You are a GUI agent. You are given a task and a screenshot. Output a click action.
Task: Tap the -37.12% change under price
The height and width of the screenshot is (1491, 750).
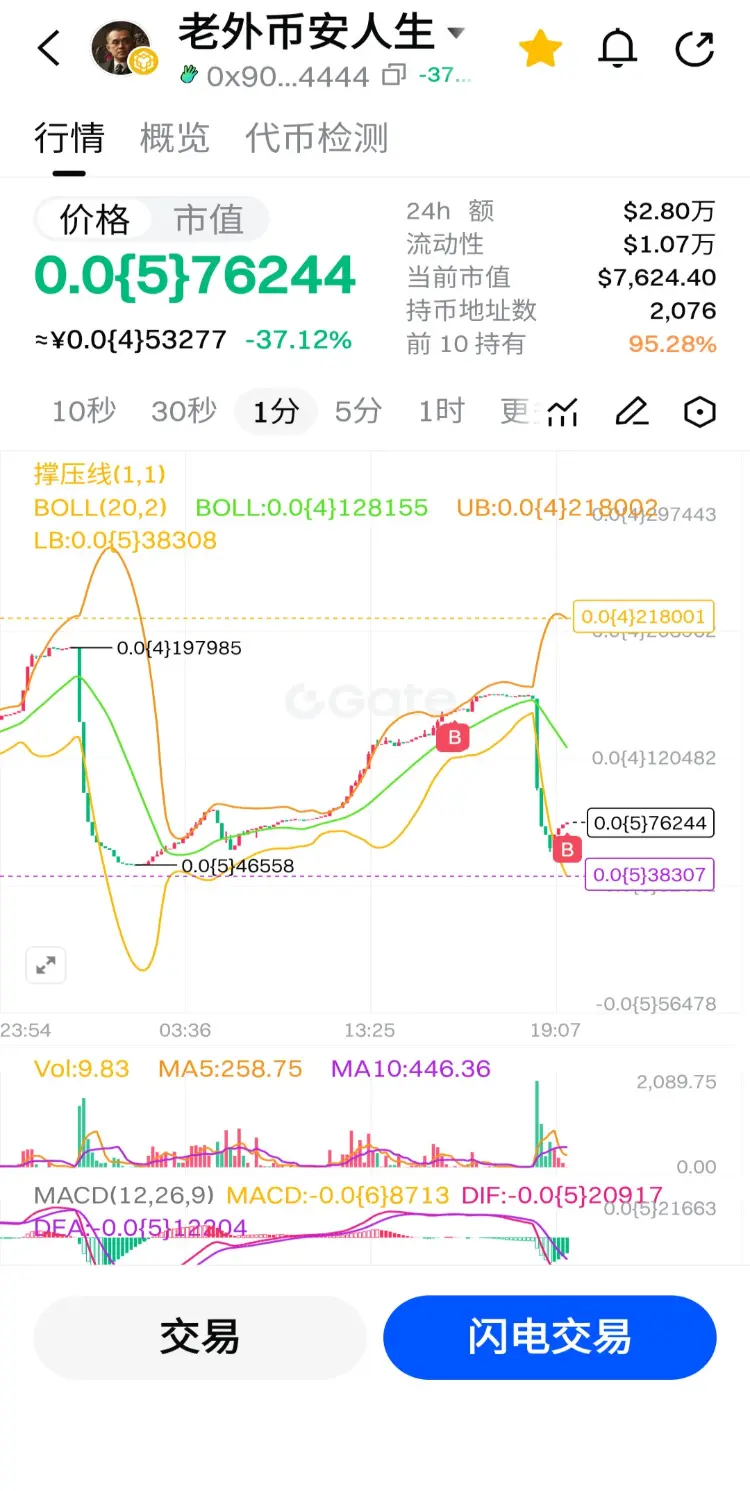pos(298,340)
